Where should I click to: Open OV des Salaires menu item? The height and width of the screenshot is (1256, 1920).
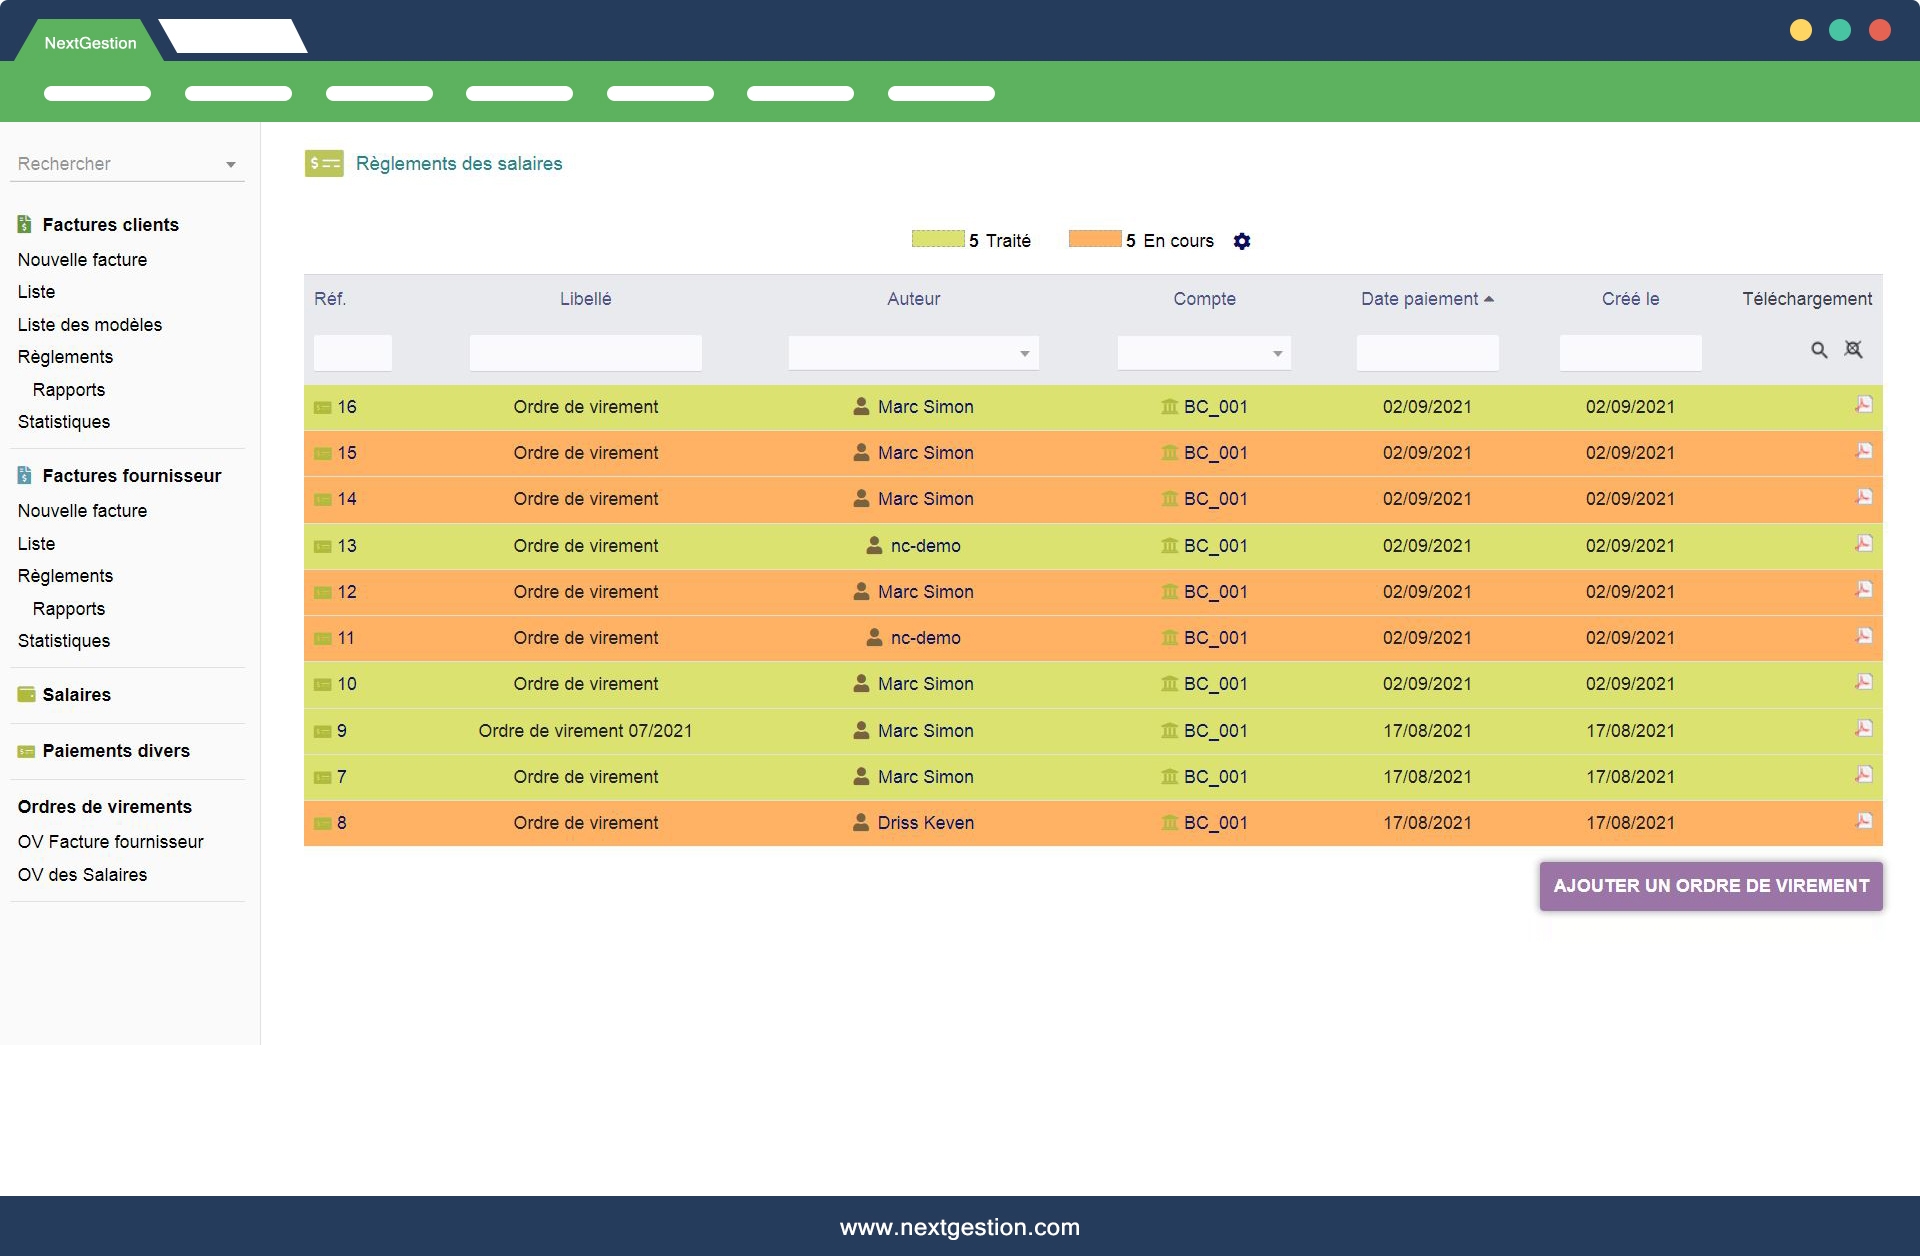82,875
